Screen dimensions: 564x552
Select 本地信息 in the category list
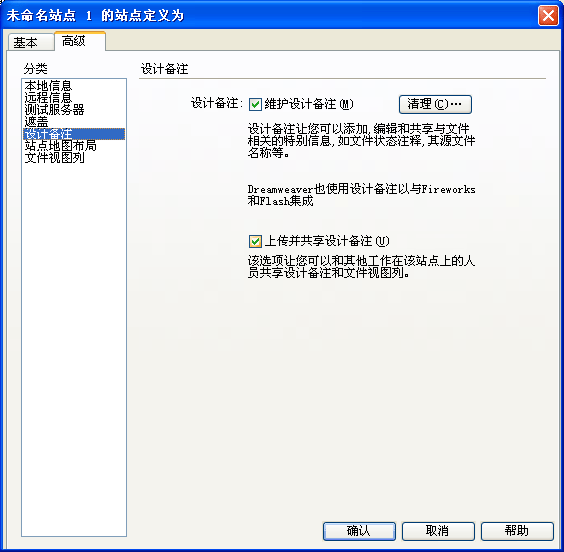[x=48, y=86]
